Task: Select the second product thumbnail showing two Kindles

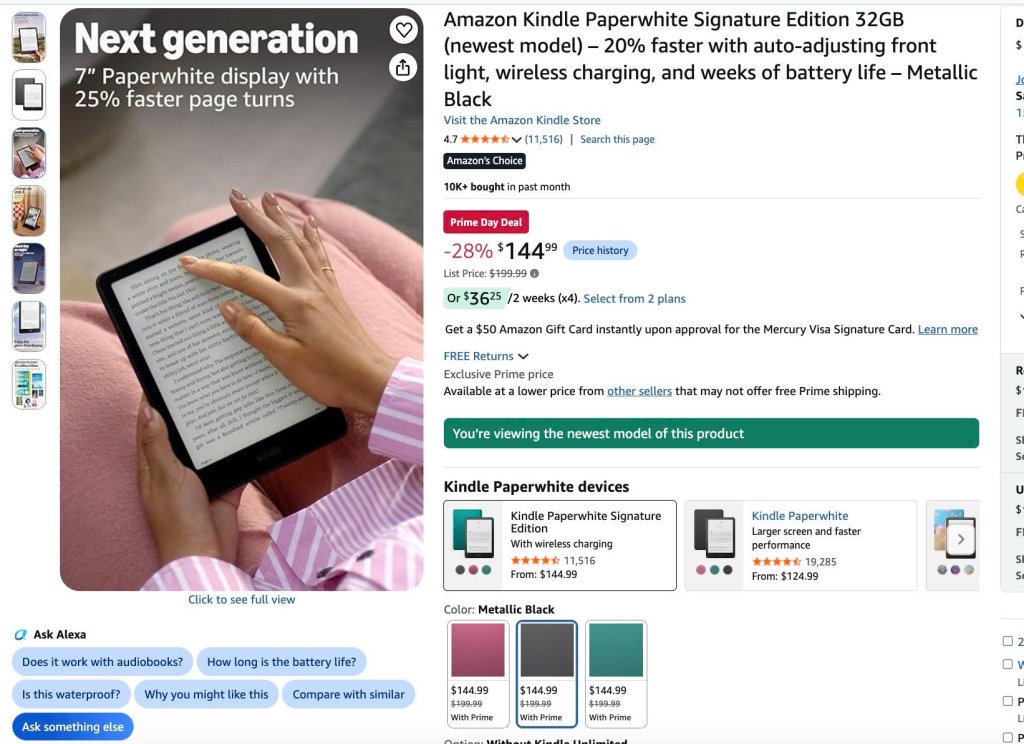Action: (x=29, y=95)
